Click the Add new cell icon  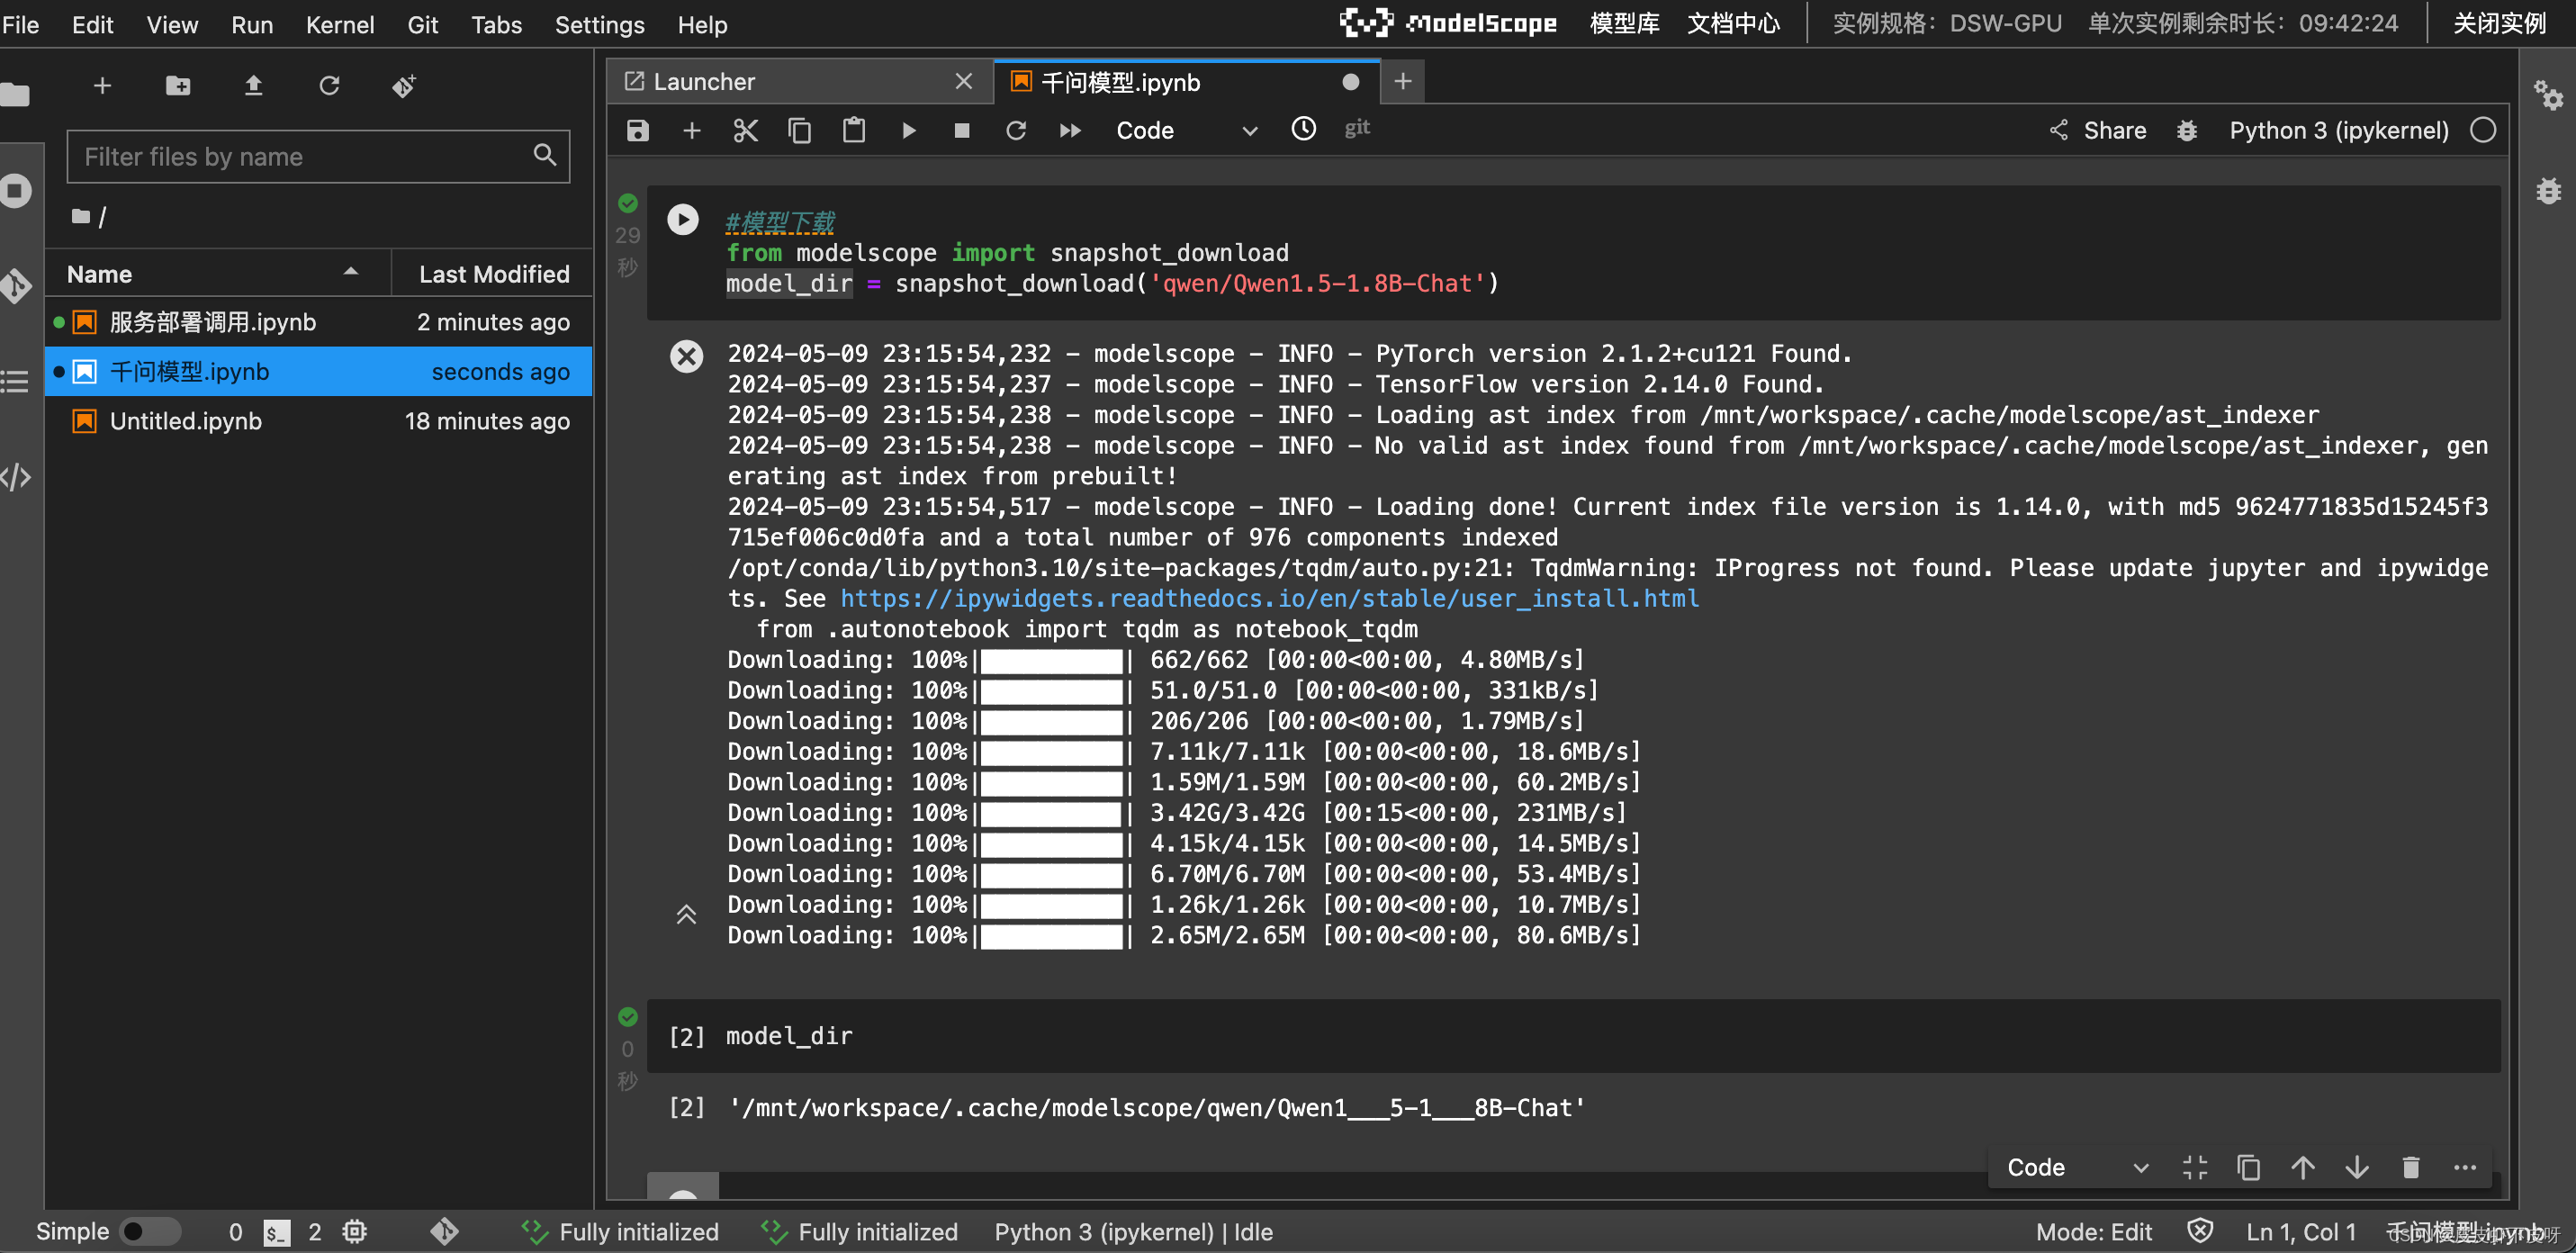tap(691, 130)
